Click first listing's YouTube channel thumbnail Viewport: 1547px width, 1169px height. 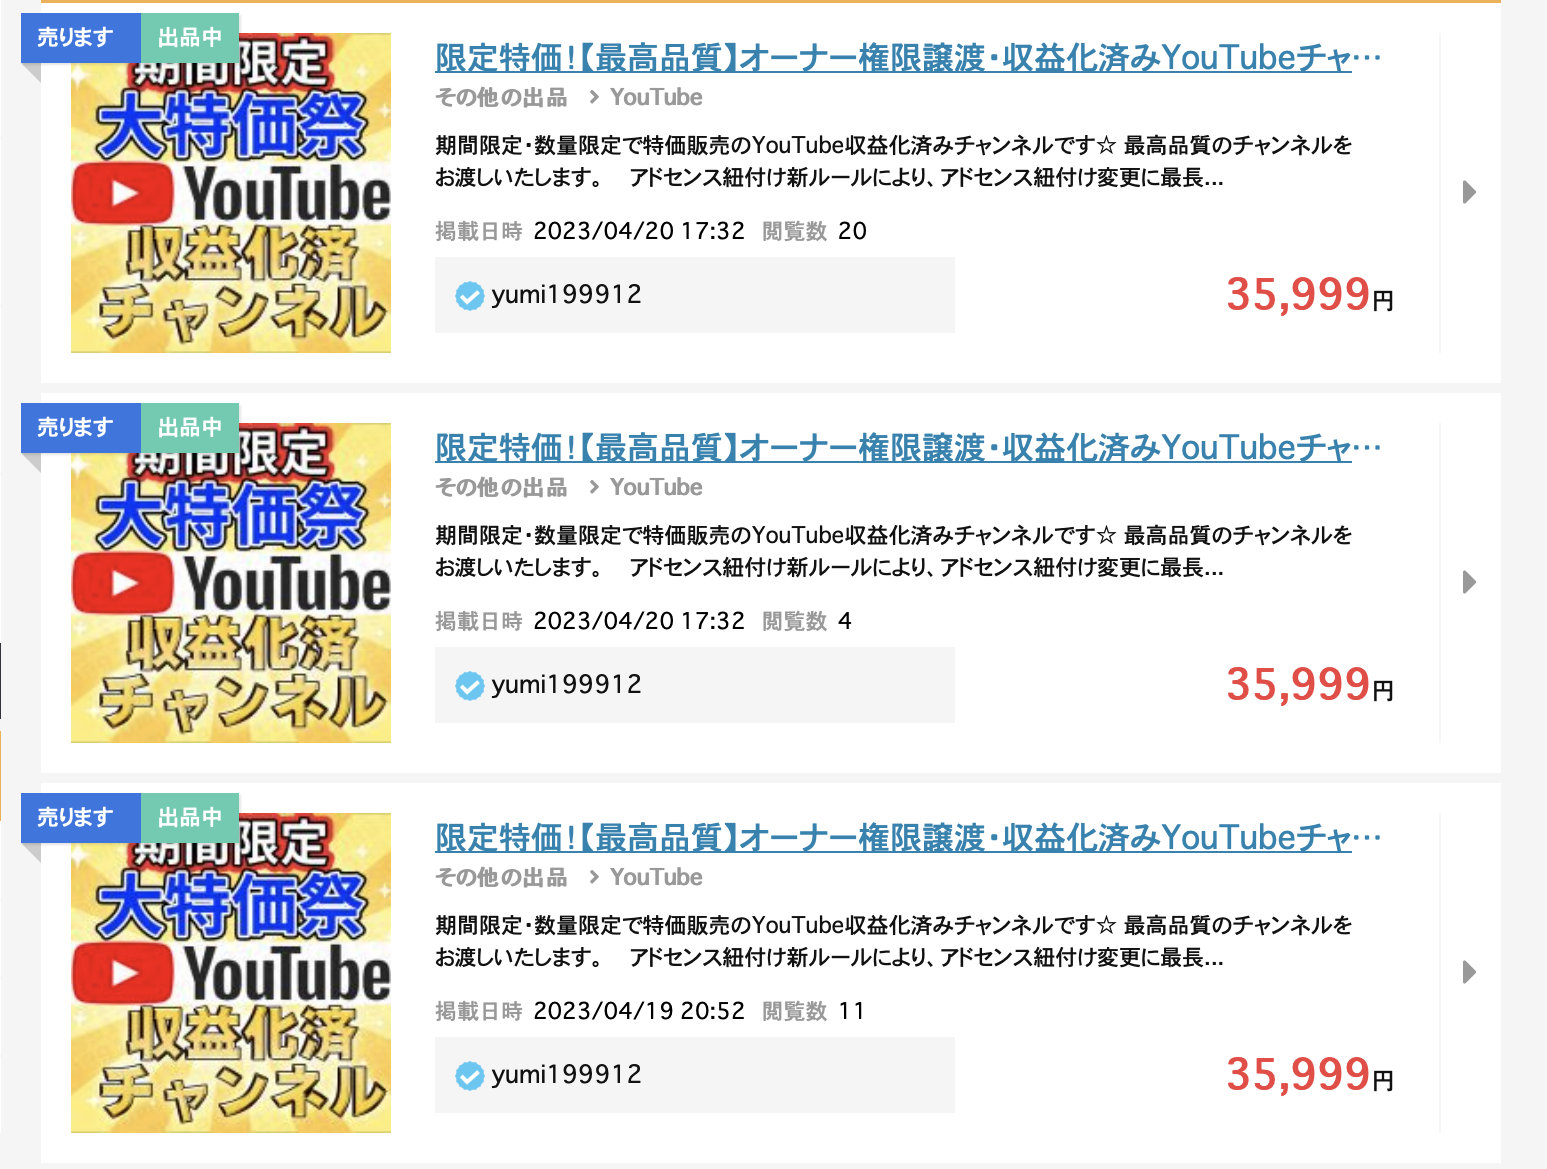tap(231, 193)
